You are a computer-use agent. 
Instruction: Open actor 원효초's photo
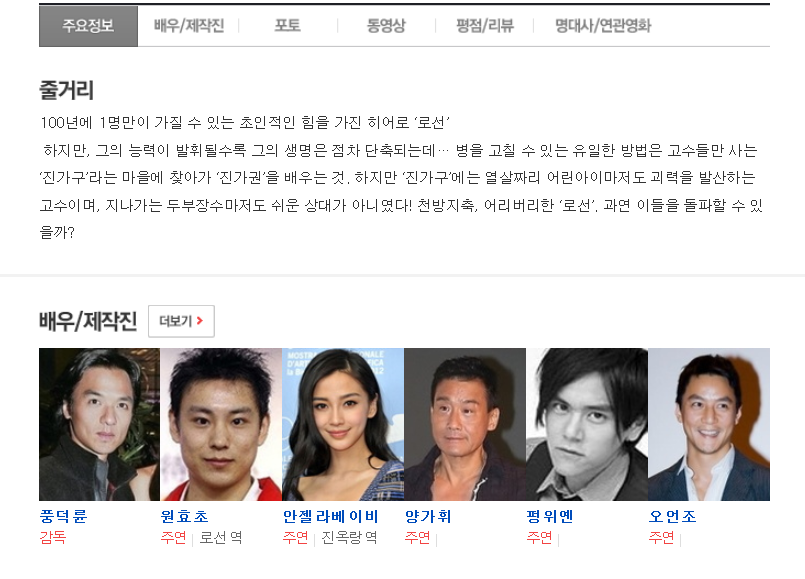[x=221, y=424]
